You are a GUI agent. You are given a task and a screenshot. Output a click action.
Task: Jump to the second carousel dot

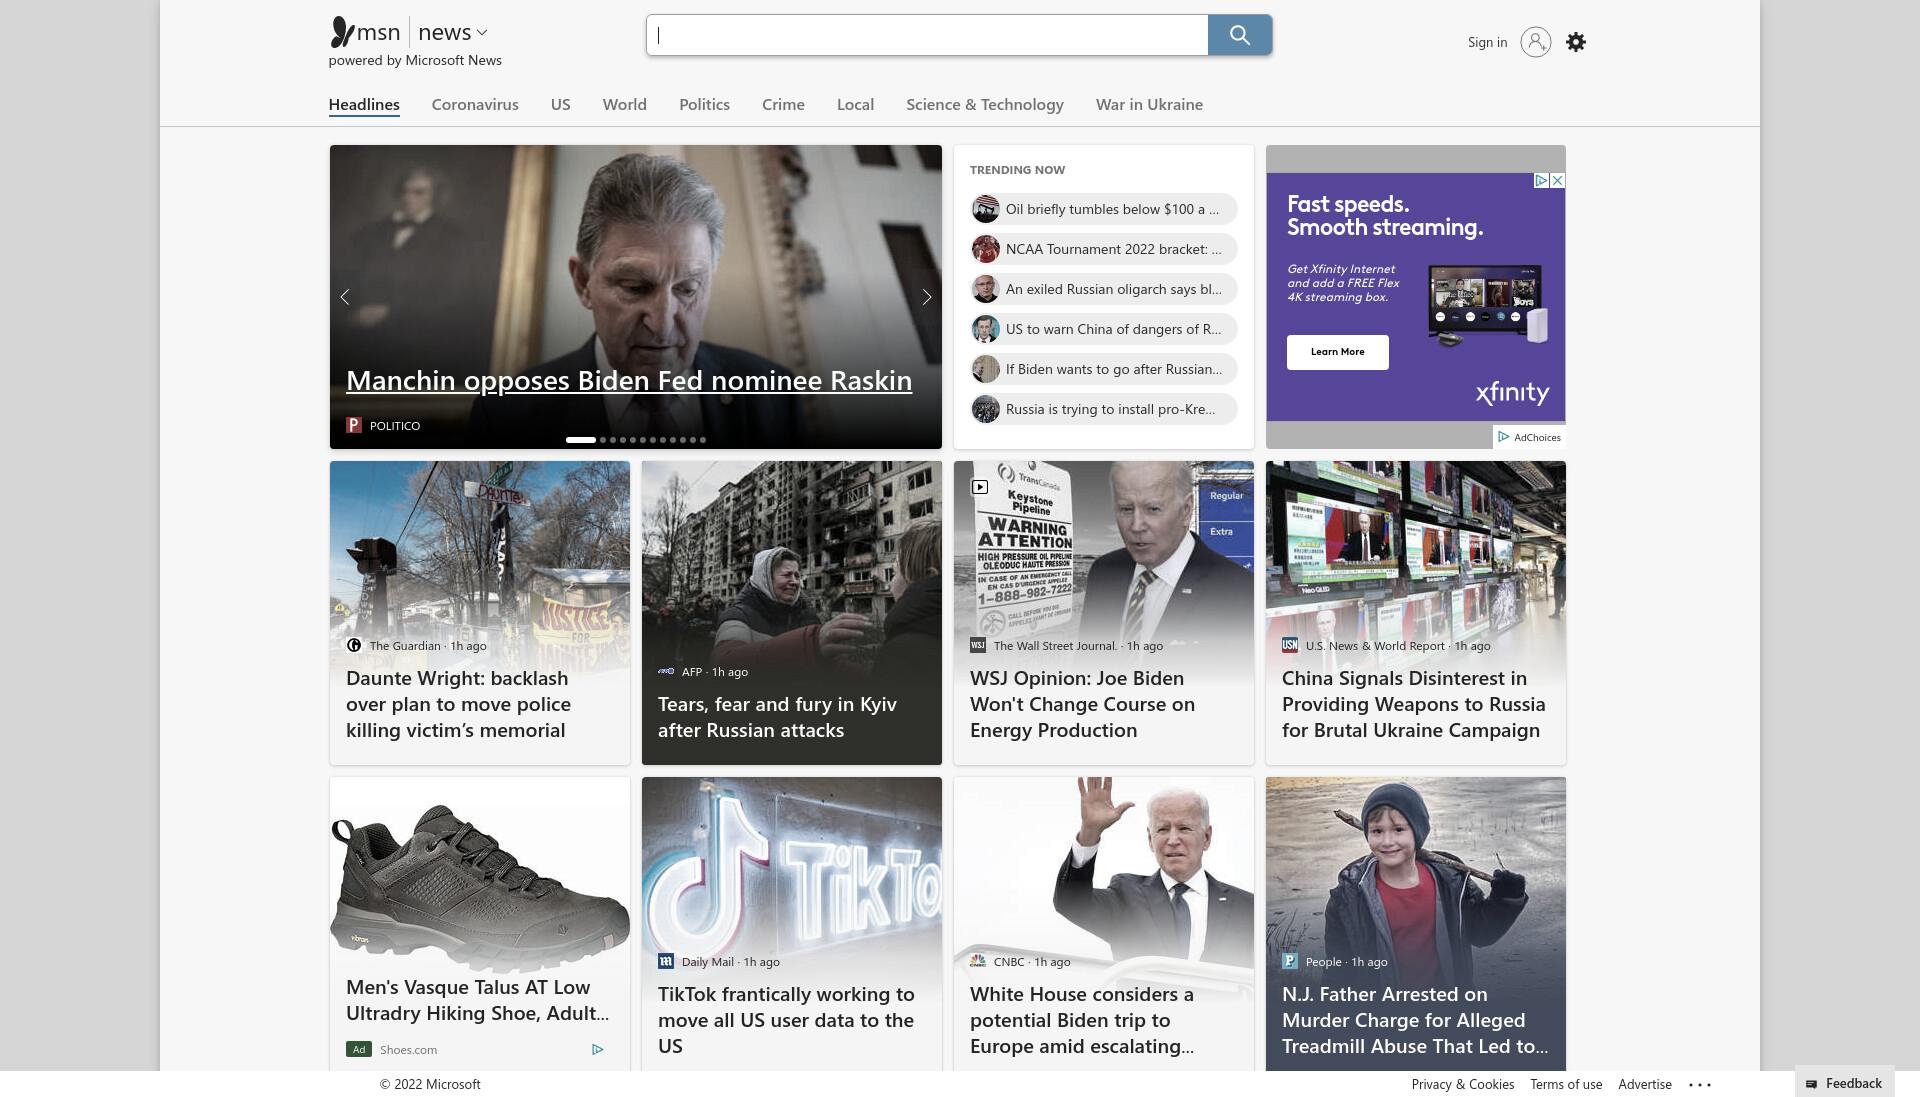603,440
